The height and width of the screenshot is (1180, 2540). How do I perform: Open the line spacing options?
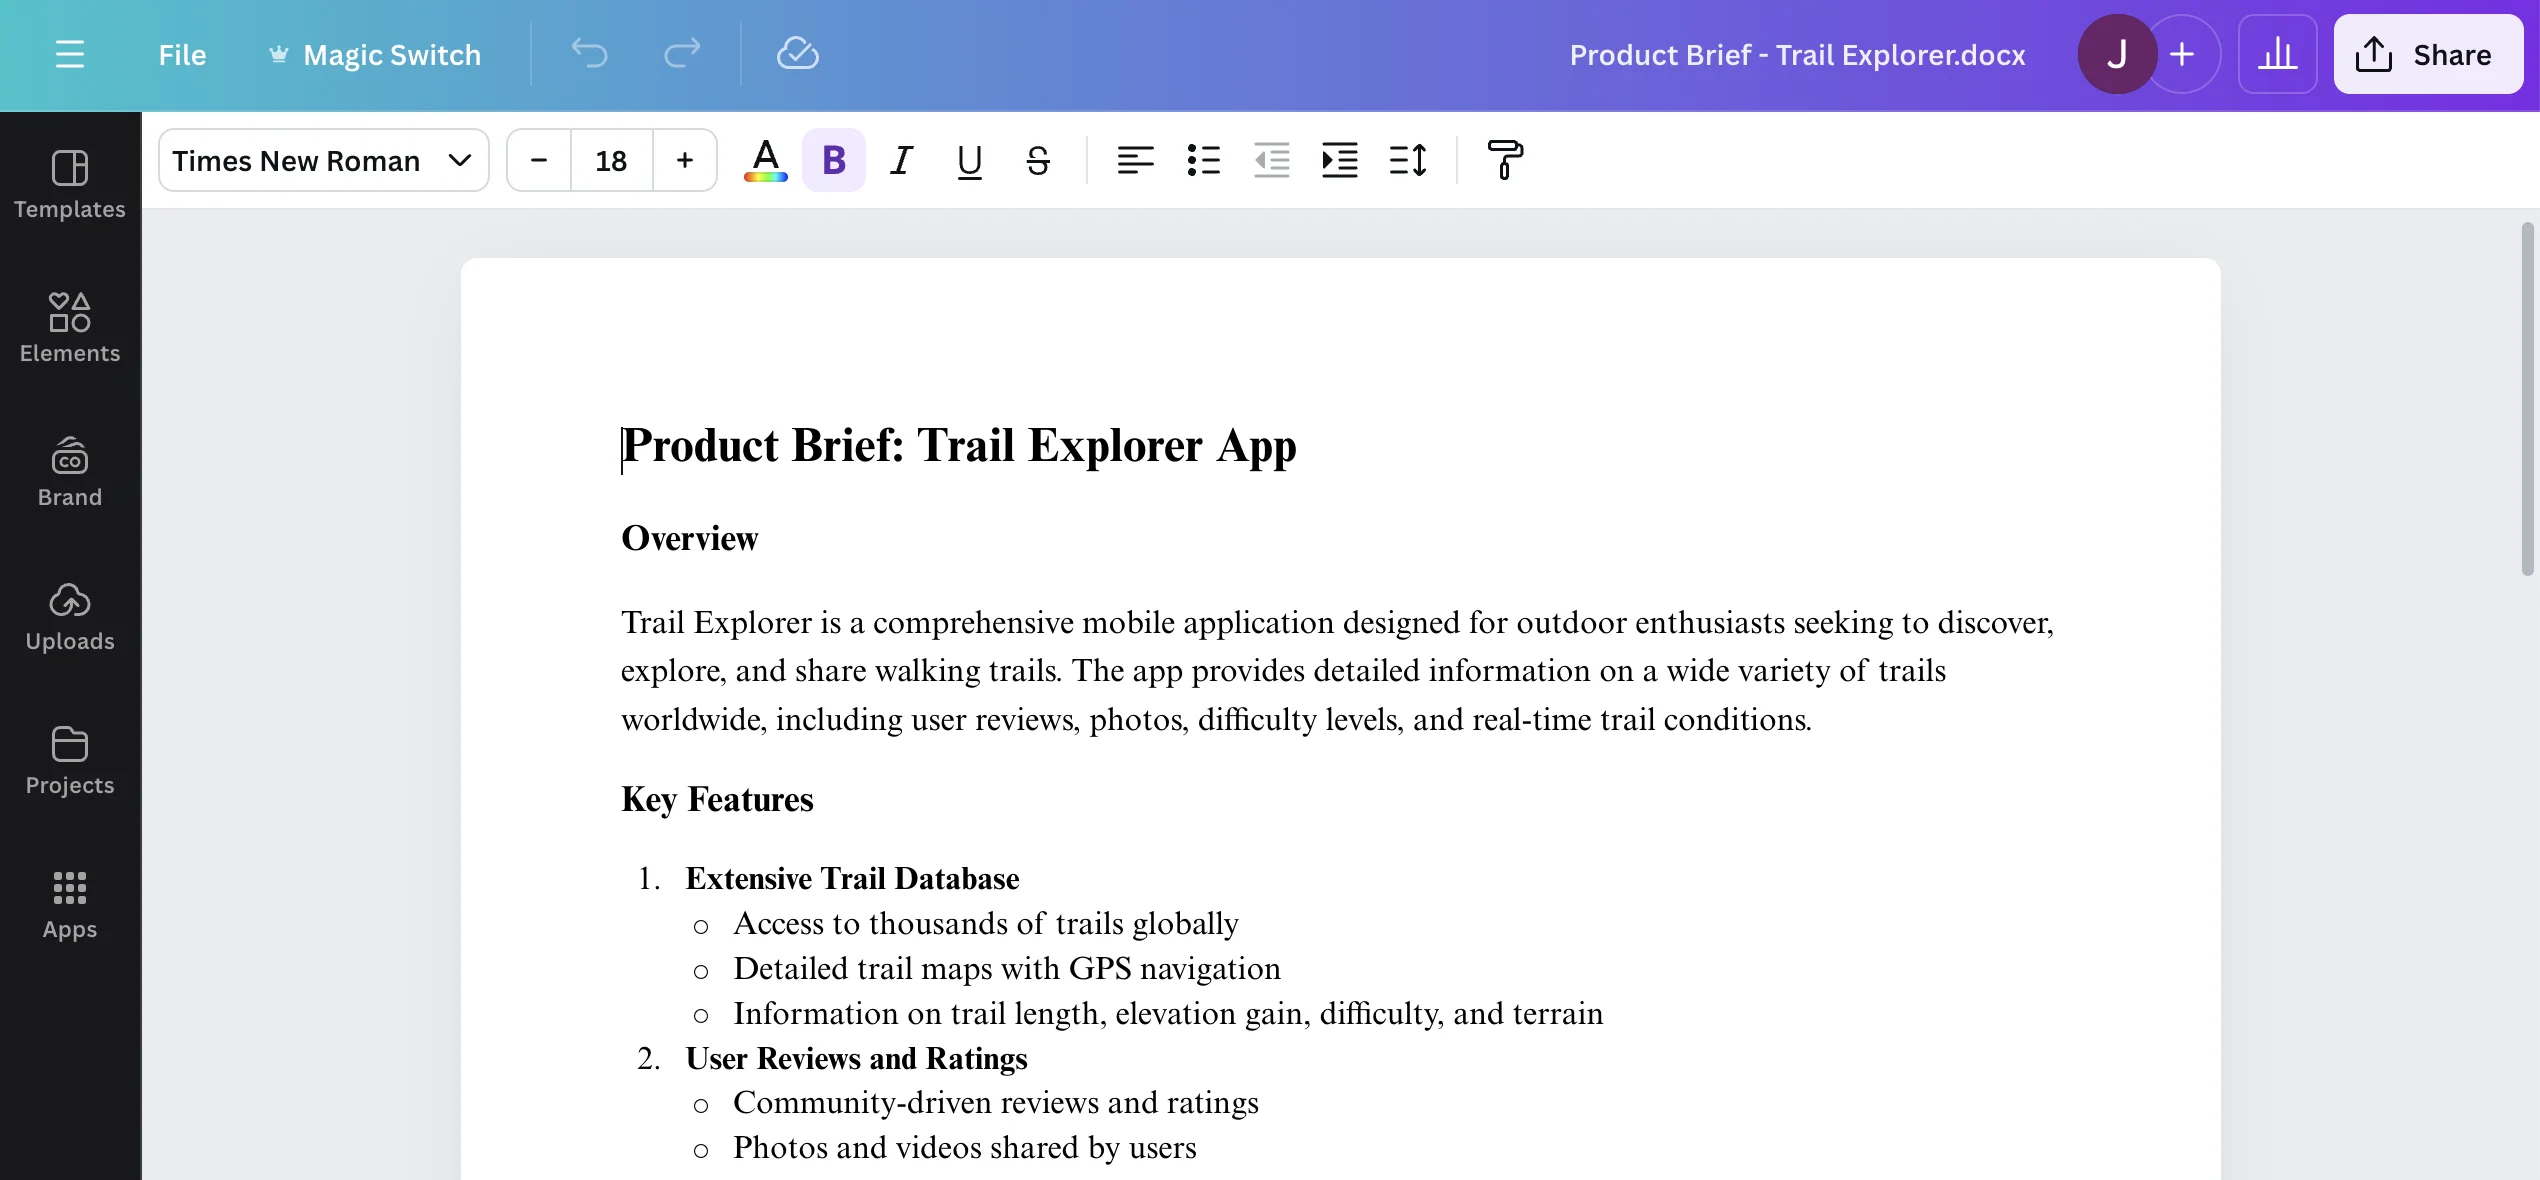(x=1407, y=160)
